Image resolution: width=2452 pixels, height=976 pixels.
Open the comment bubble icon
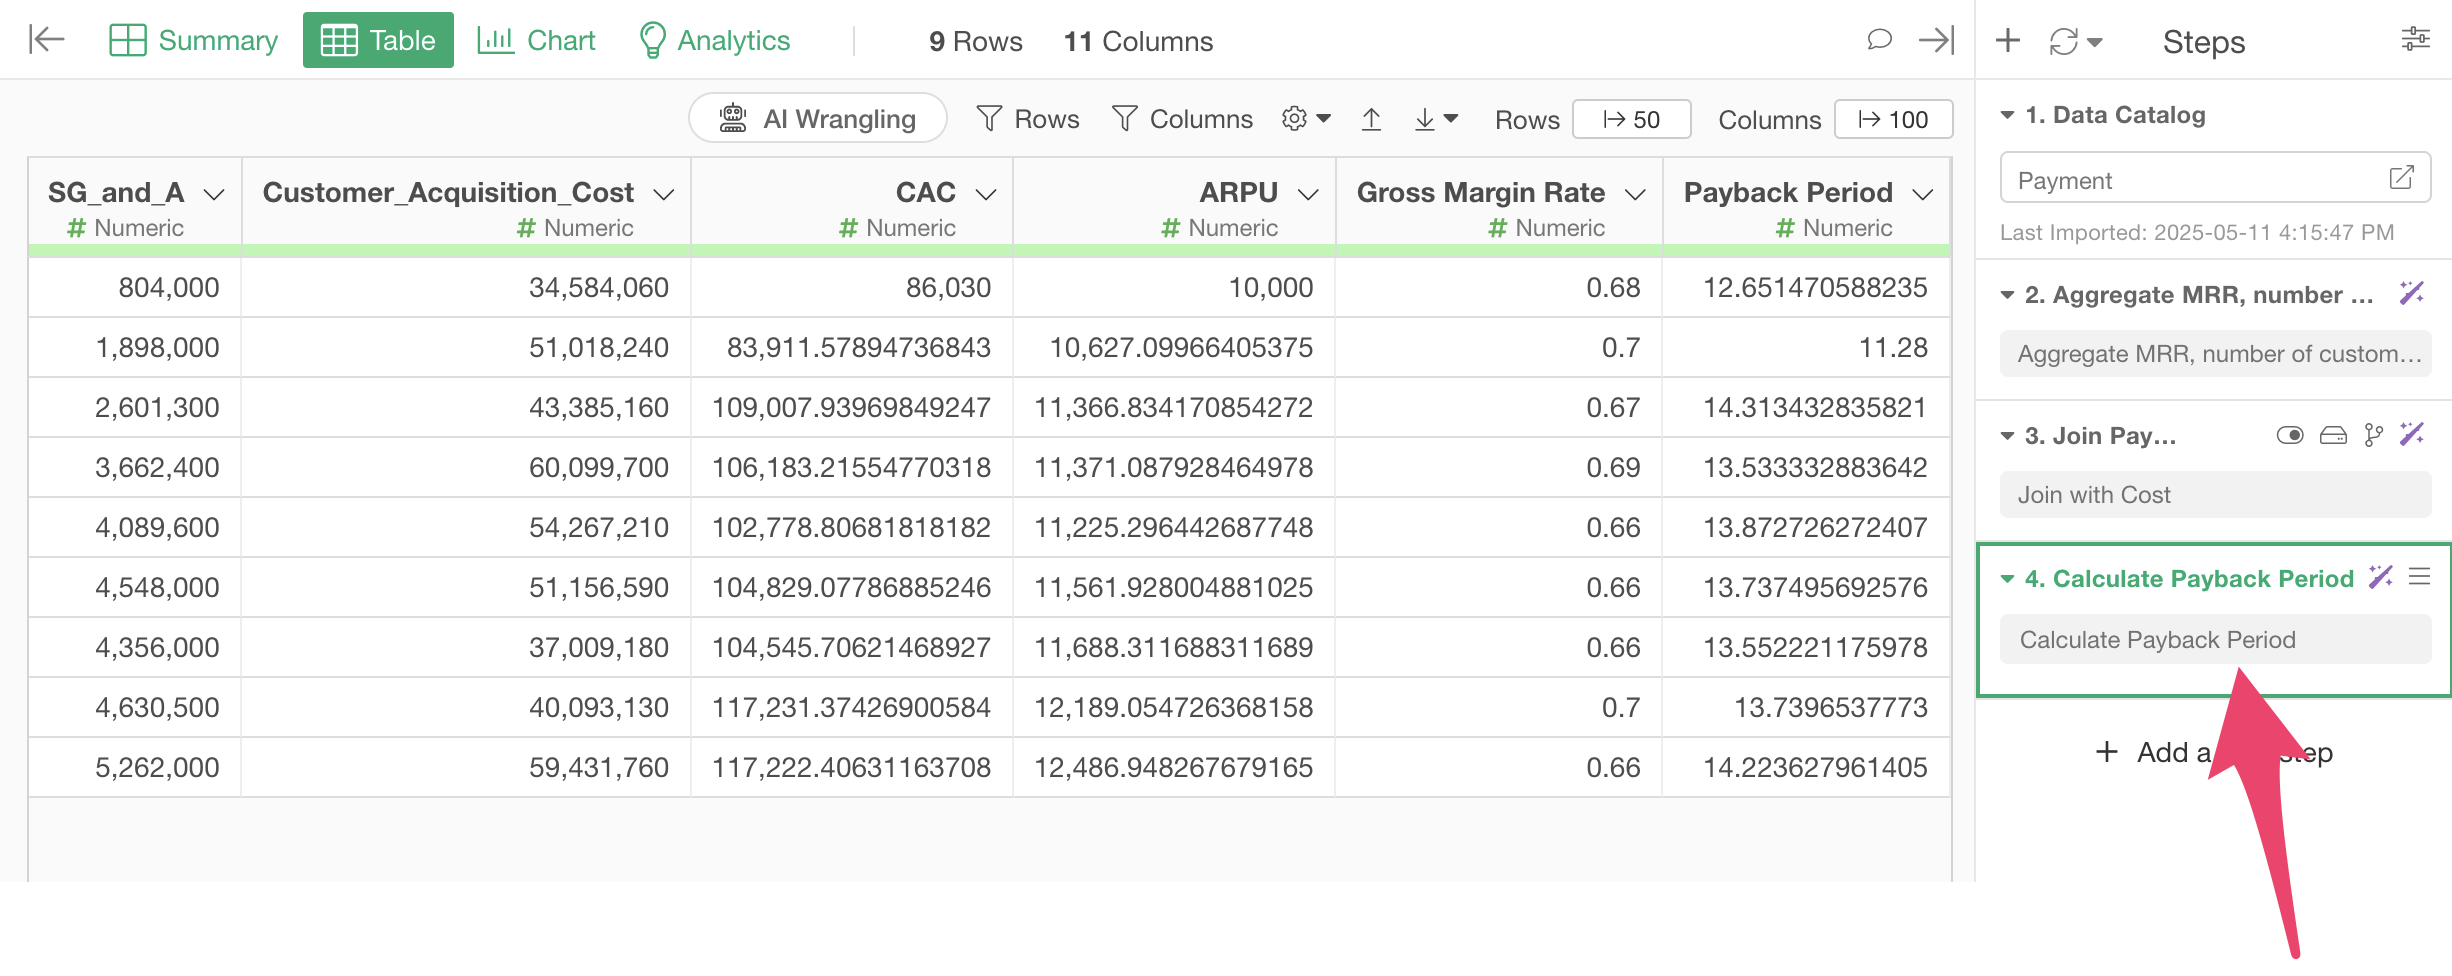1879,40
